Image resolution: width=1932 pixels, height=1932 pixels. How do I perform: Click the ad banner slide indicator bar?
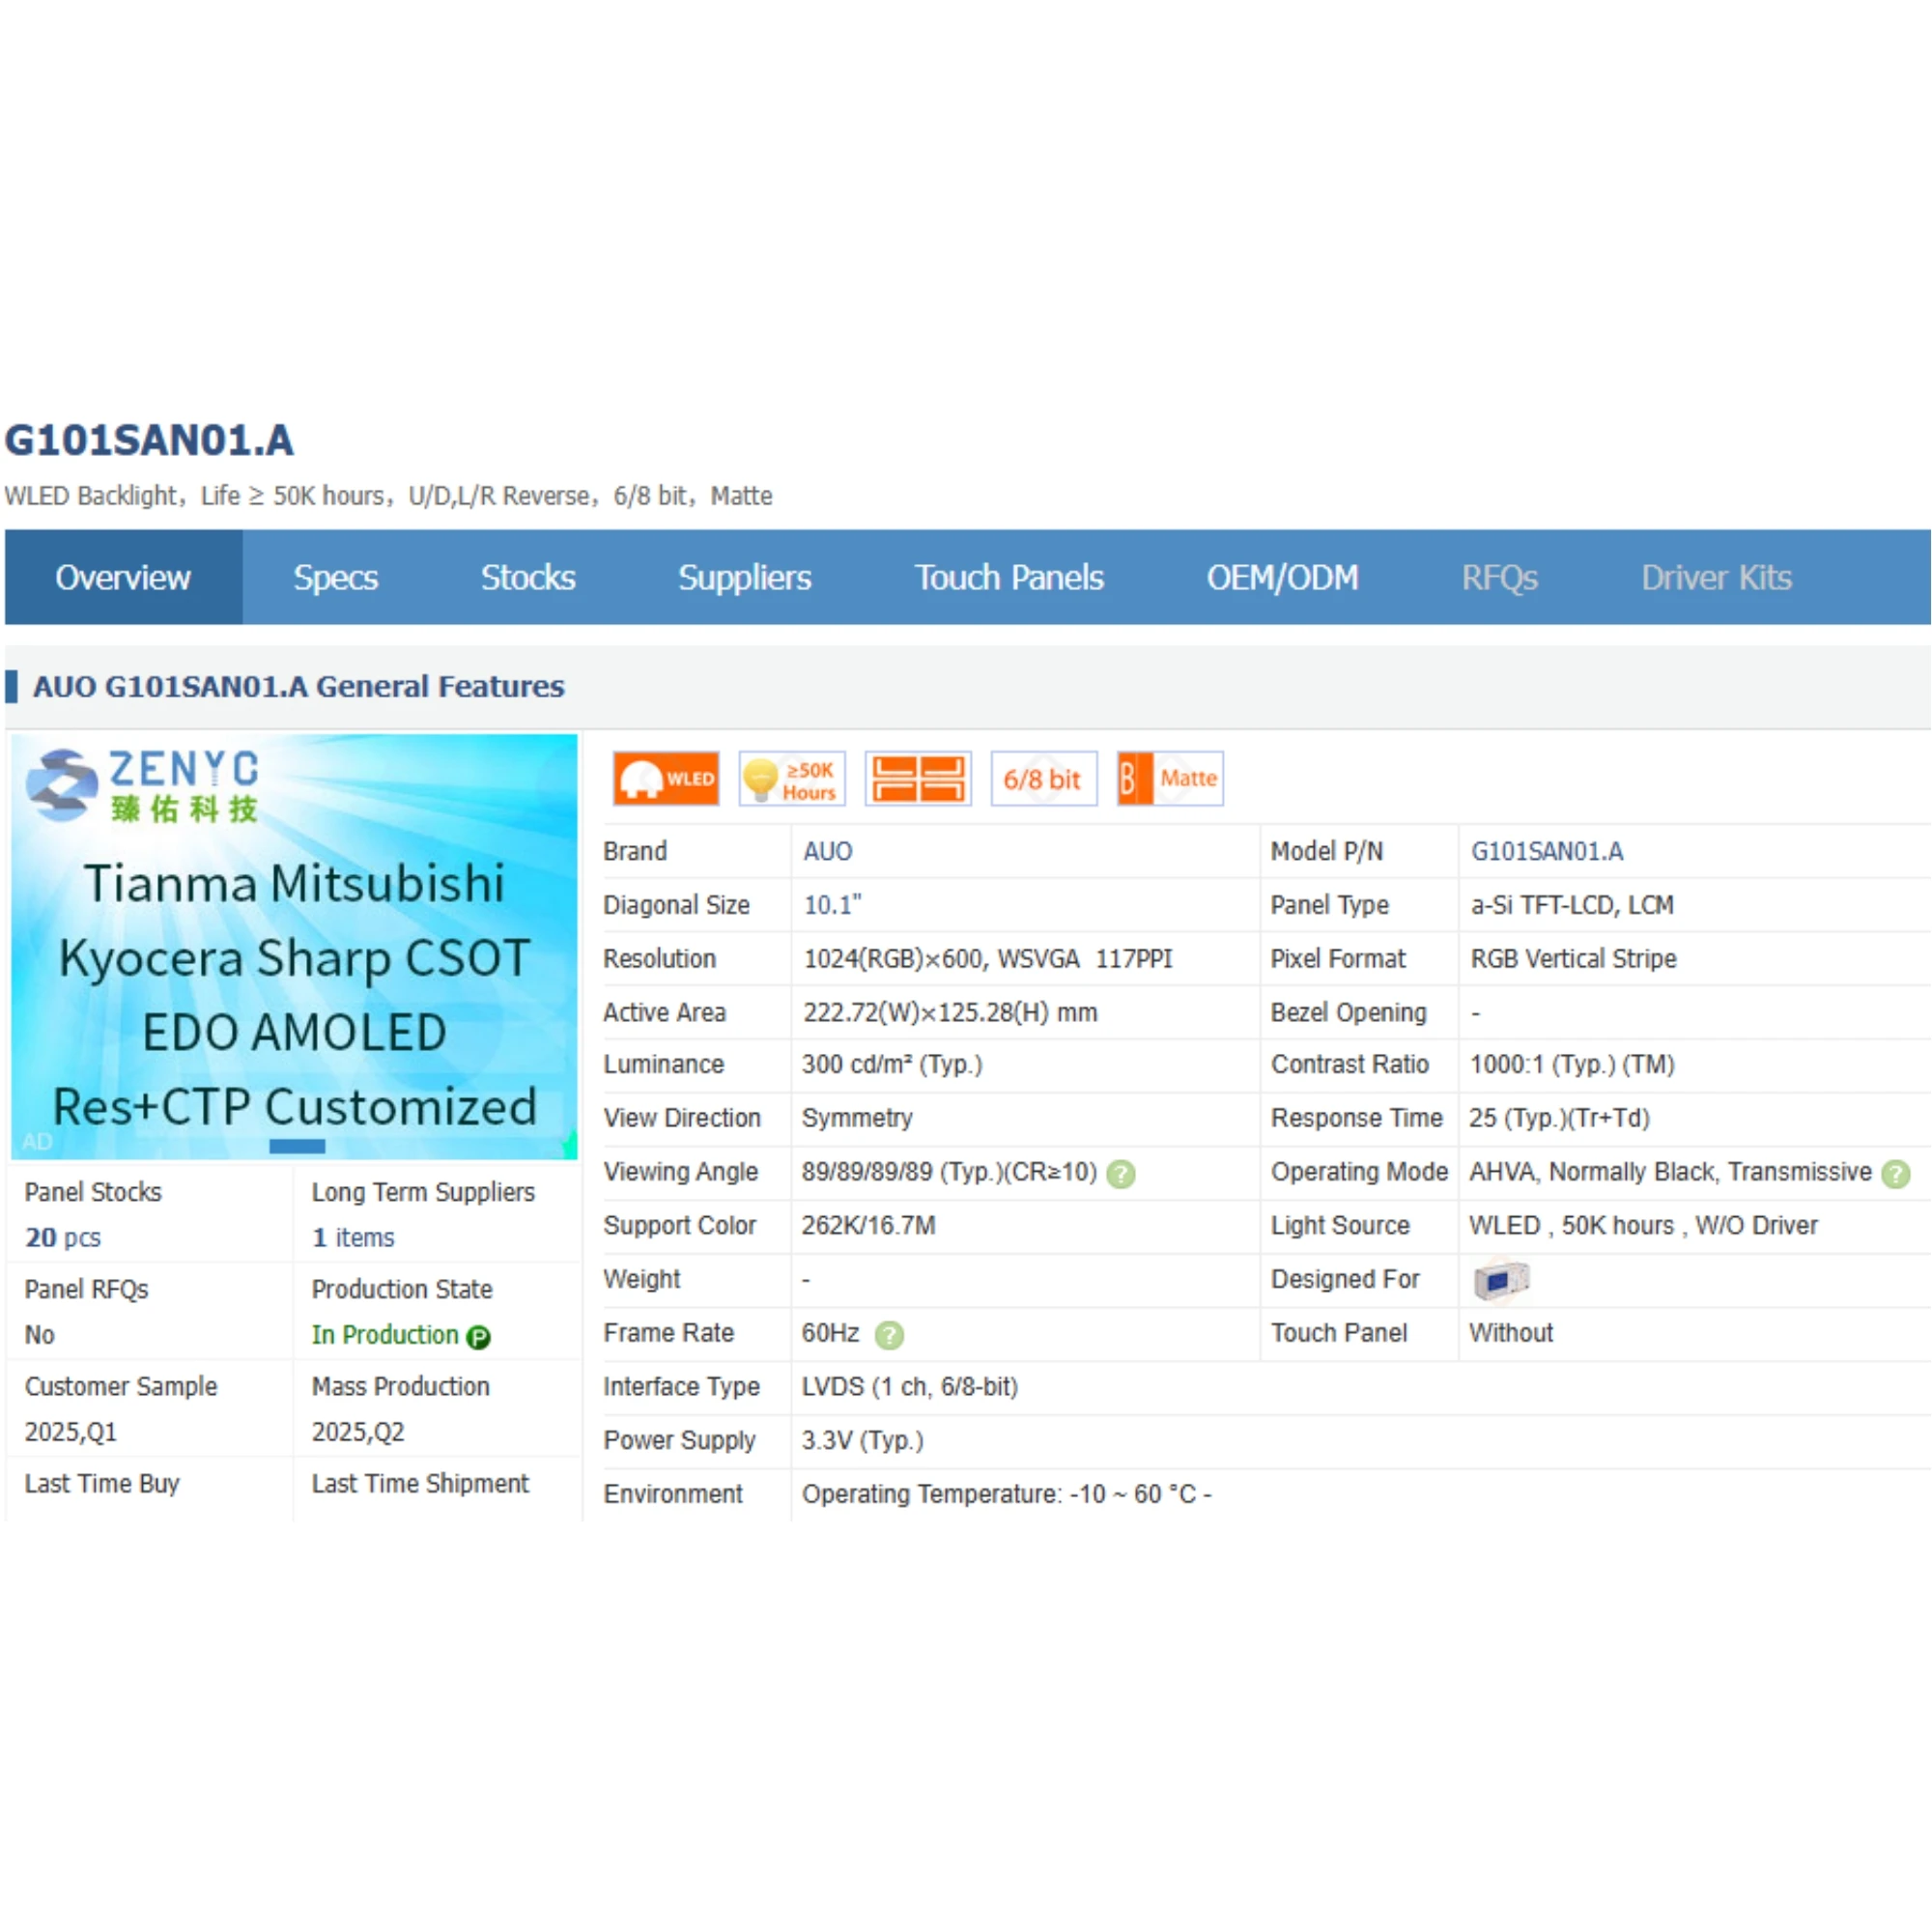coord(297,1146)
